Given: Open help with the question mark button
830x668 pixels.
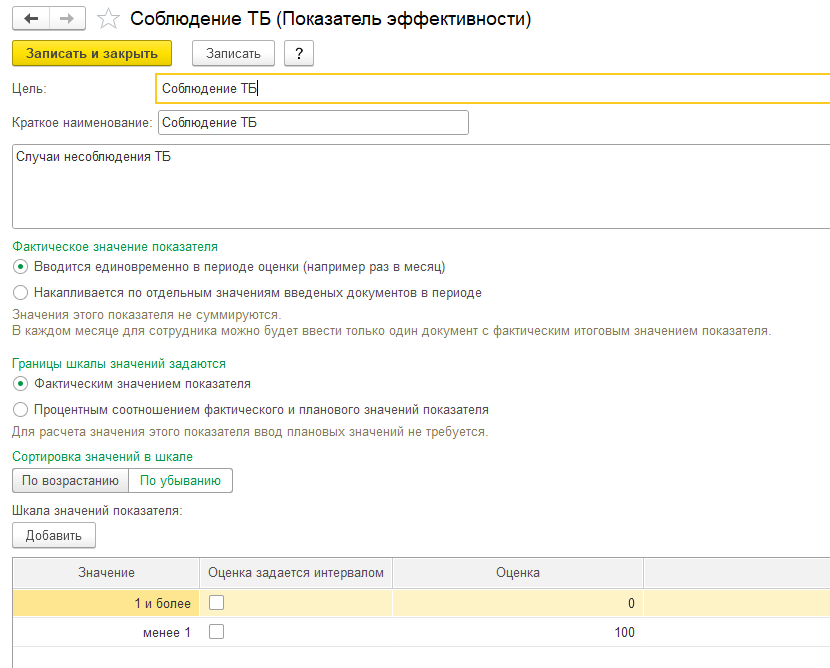Looking at the screenshot, I should (299, 53).
